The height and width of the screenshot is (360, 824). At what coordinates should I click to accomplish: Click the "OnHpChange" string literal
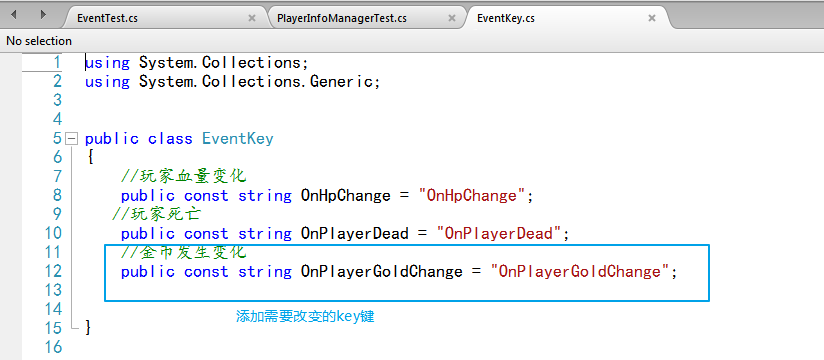[472, 196]
